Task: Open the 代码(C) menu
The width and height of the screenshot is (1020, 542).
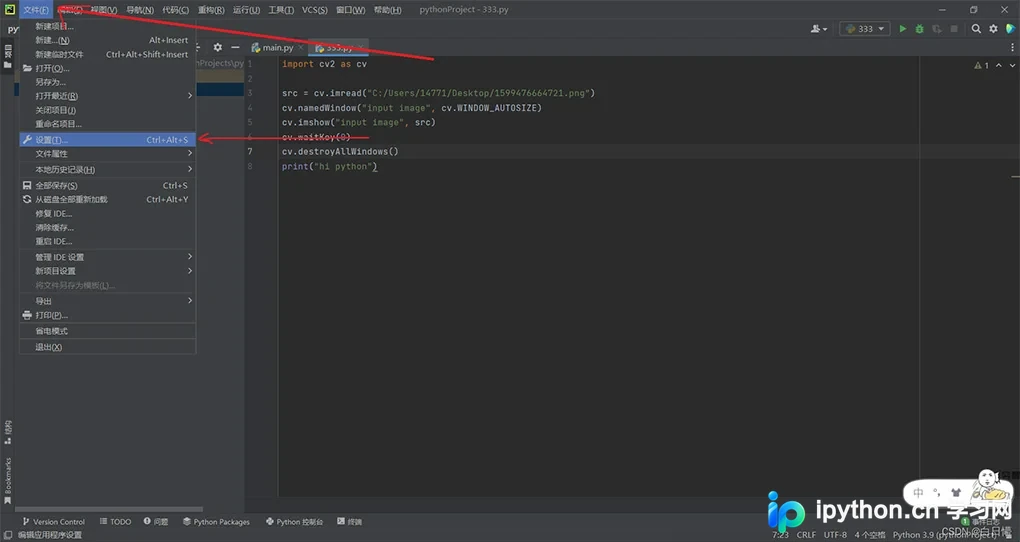Action: pyautogui.click(x=176, y=10)
